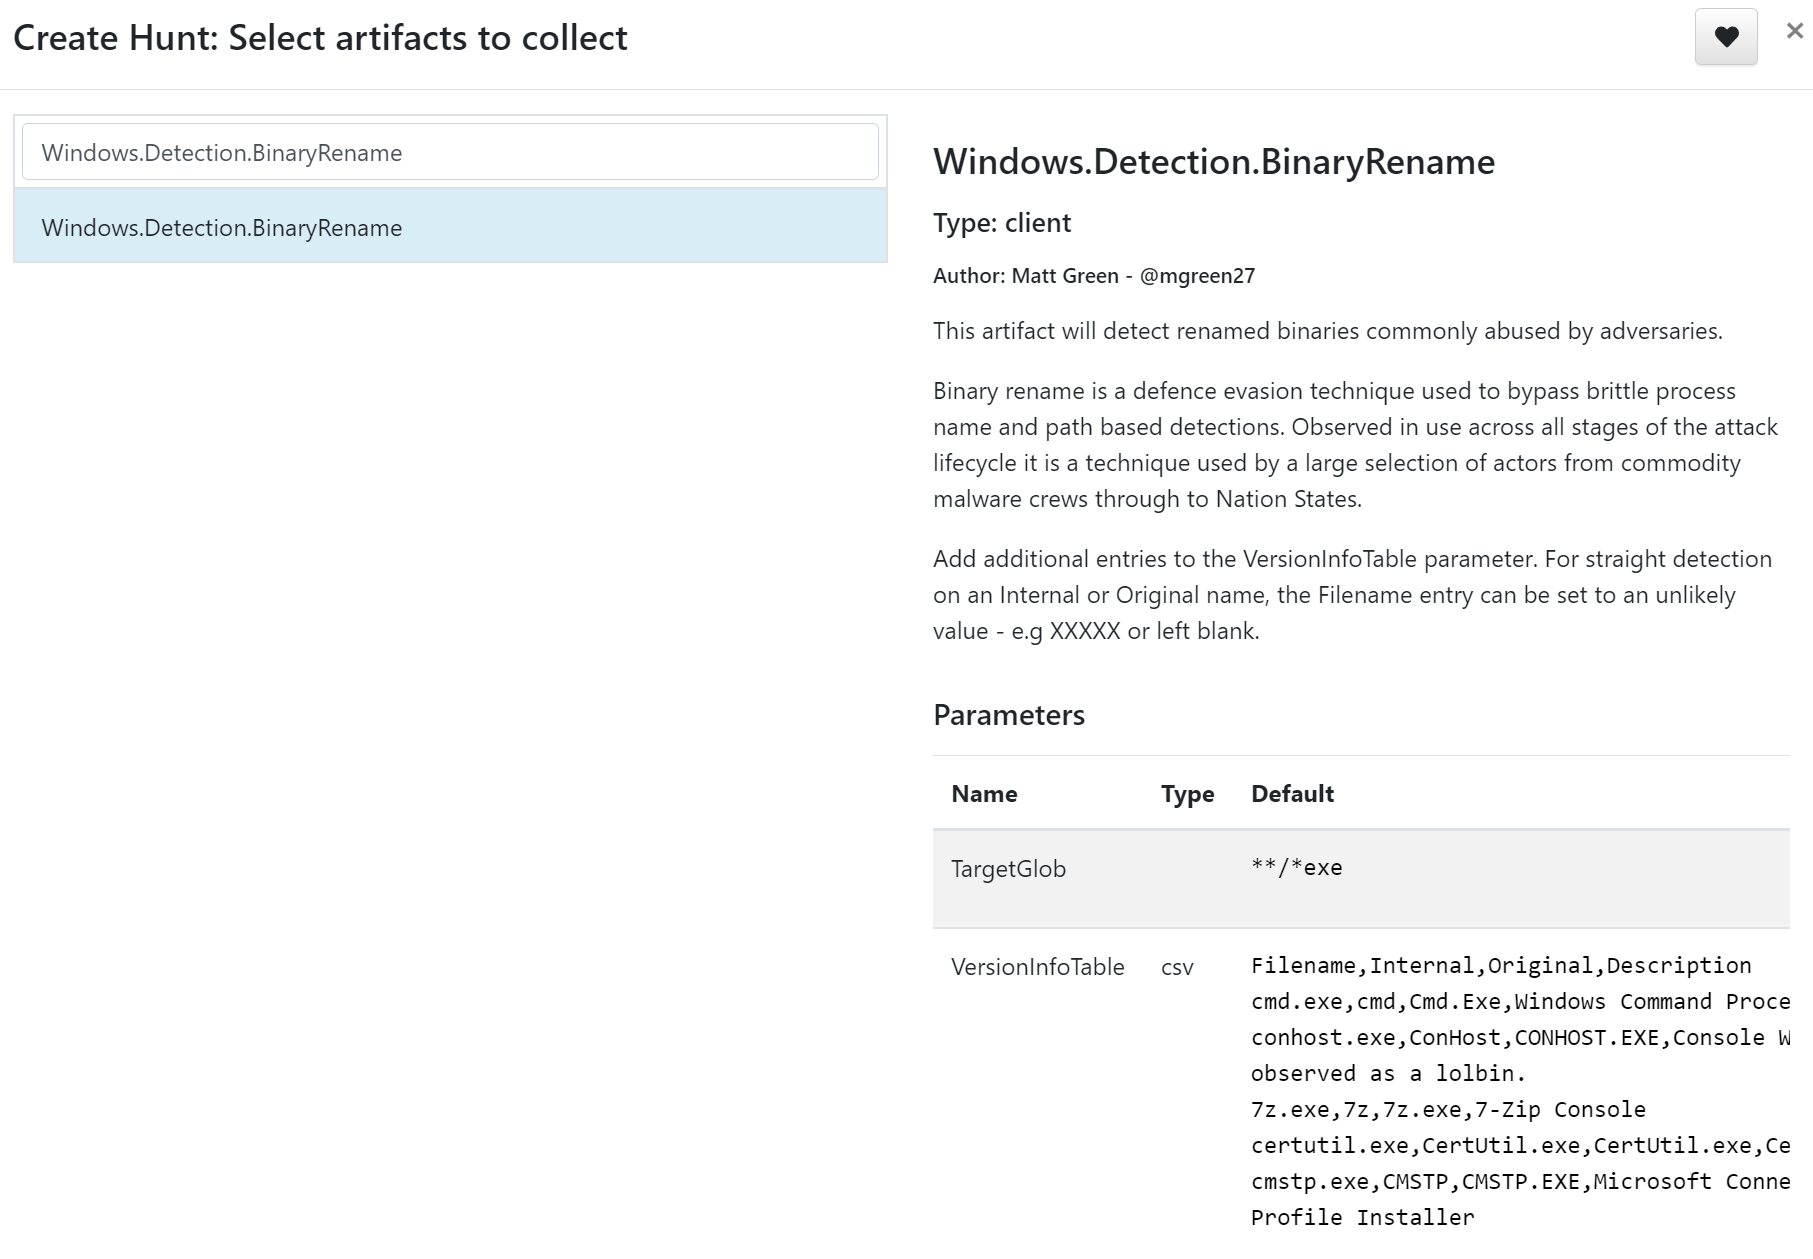The image size is (1813, 1259).
Task: Click the heart favorites button
Action: [x=1726, y=37]
